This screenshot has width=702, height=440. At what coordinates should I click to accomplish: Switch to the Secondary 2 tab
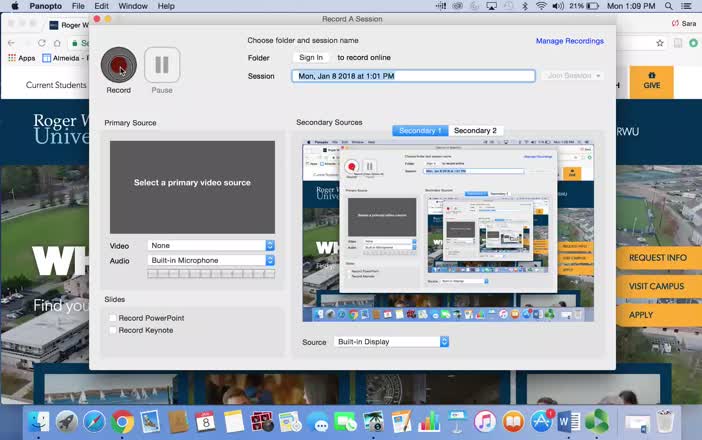(475, 131)
